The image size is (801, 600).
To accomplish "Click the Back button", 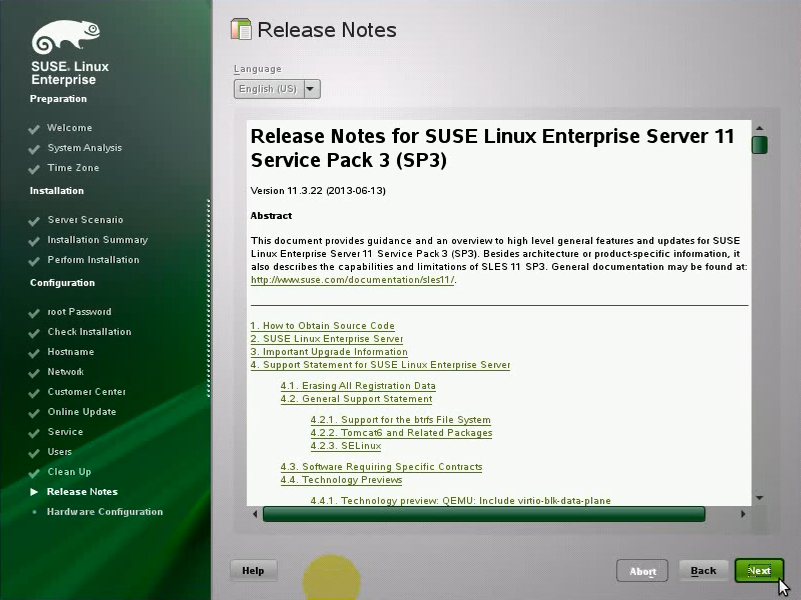I will pos(703,570).
